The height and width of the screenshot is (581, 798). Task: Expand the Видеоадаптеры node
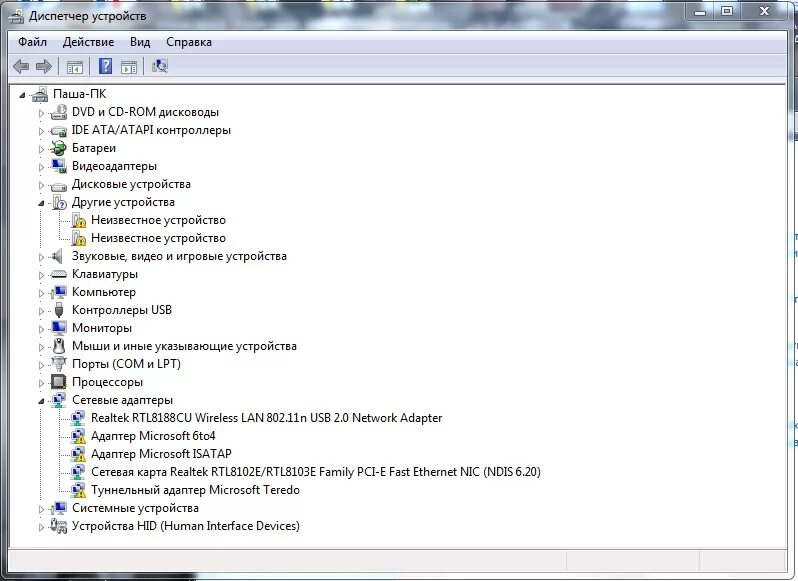coord(41,167)
